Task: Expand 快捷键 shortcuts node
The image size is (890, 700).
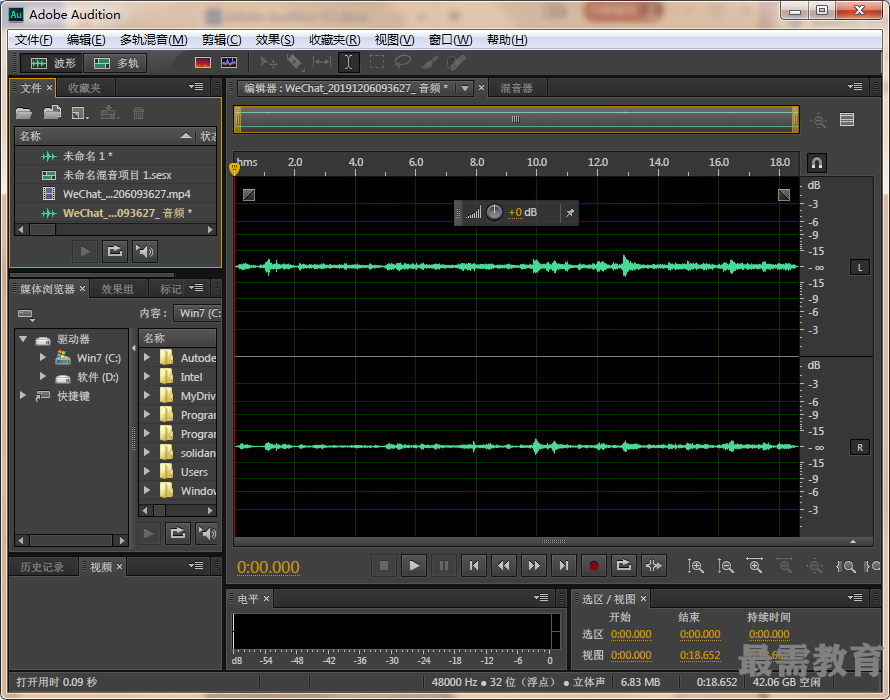Action: 23,395
